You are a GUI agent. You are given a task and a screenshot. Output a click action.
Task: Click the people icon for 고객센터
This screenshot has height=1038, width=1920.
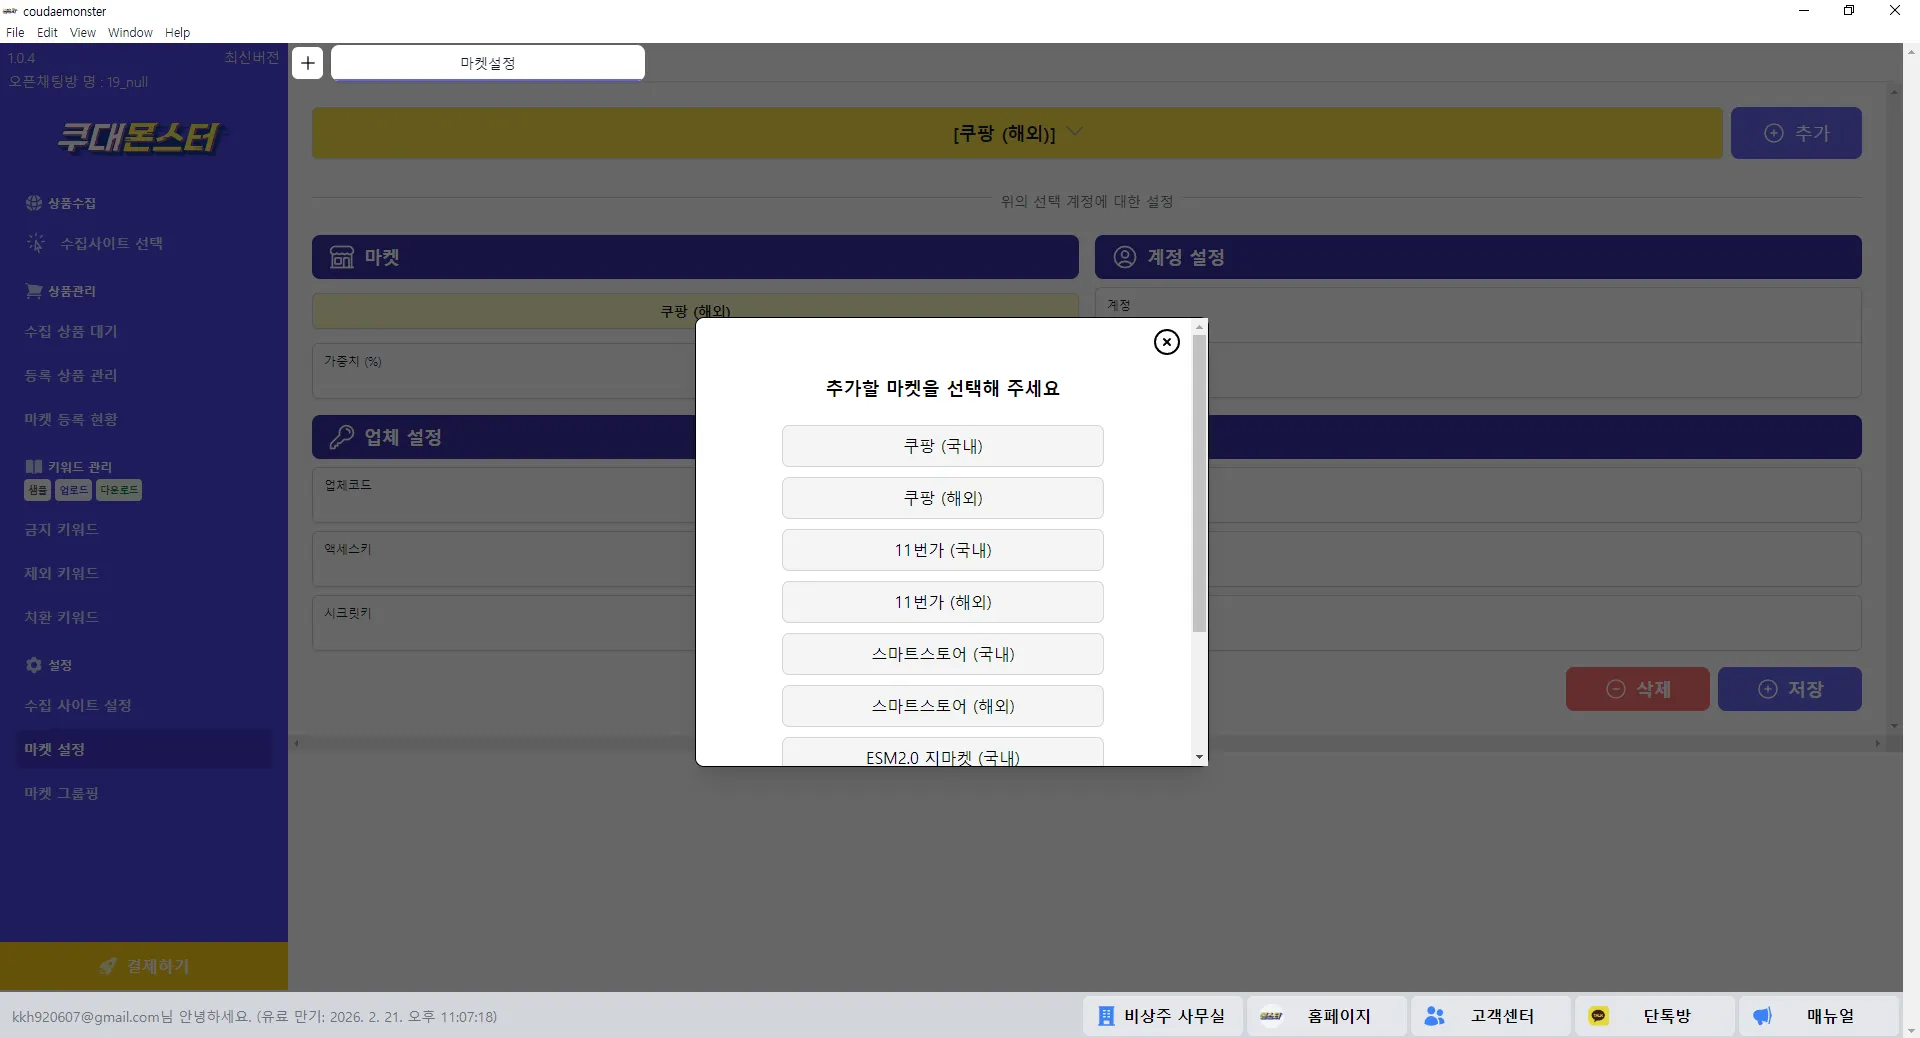[1434, 1016]
